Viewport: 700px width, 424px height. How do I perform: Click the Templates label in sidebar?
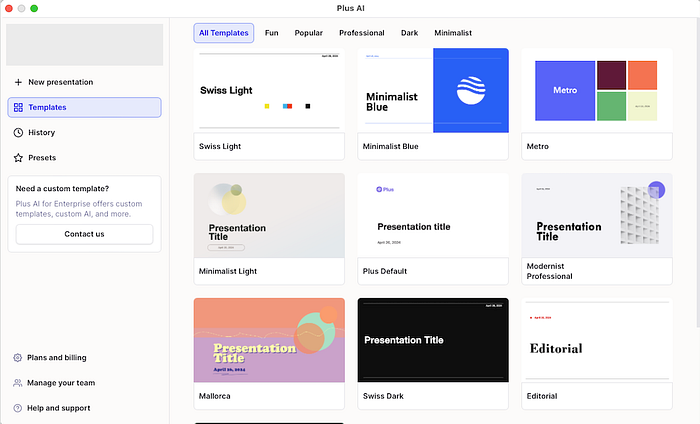coord(47,108)
